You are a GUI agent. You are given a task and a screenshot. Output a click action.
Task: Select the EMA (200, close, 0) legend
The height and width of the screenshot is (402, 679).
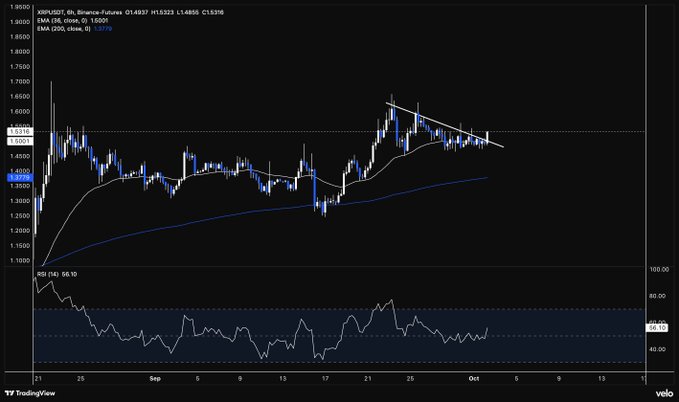(x=74, y=29)
